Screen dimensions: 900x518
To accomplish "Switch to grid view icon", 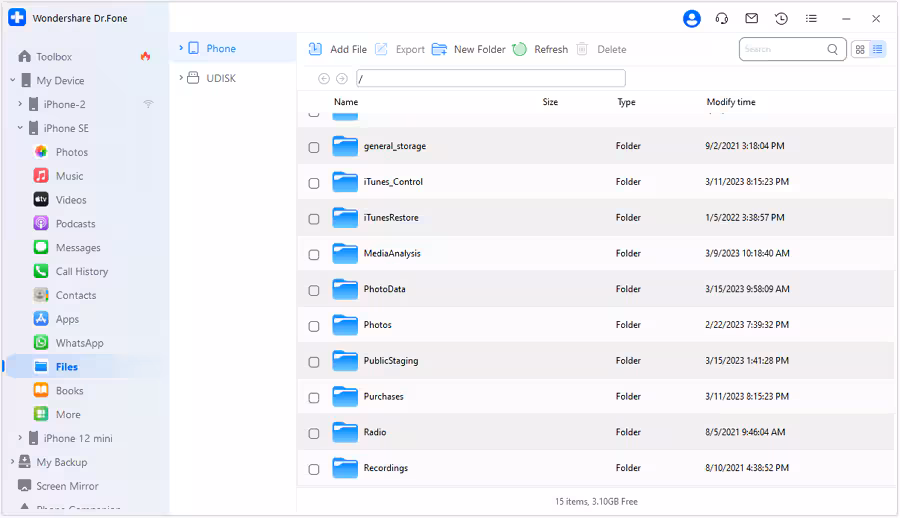I will tap(860, 49).
